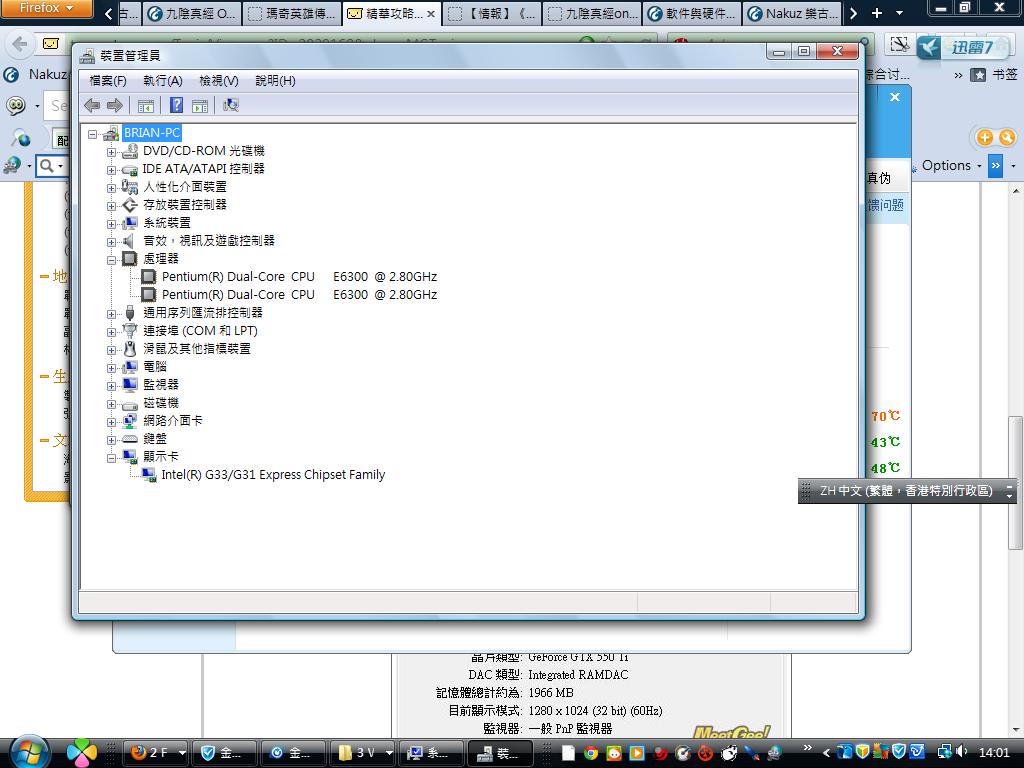This screenshot has width=1024, height=768.
Task: Click Intel G33/G31 display adapter icon
Action: pos(149,475)
